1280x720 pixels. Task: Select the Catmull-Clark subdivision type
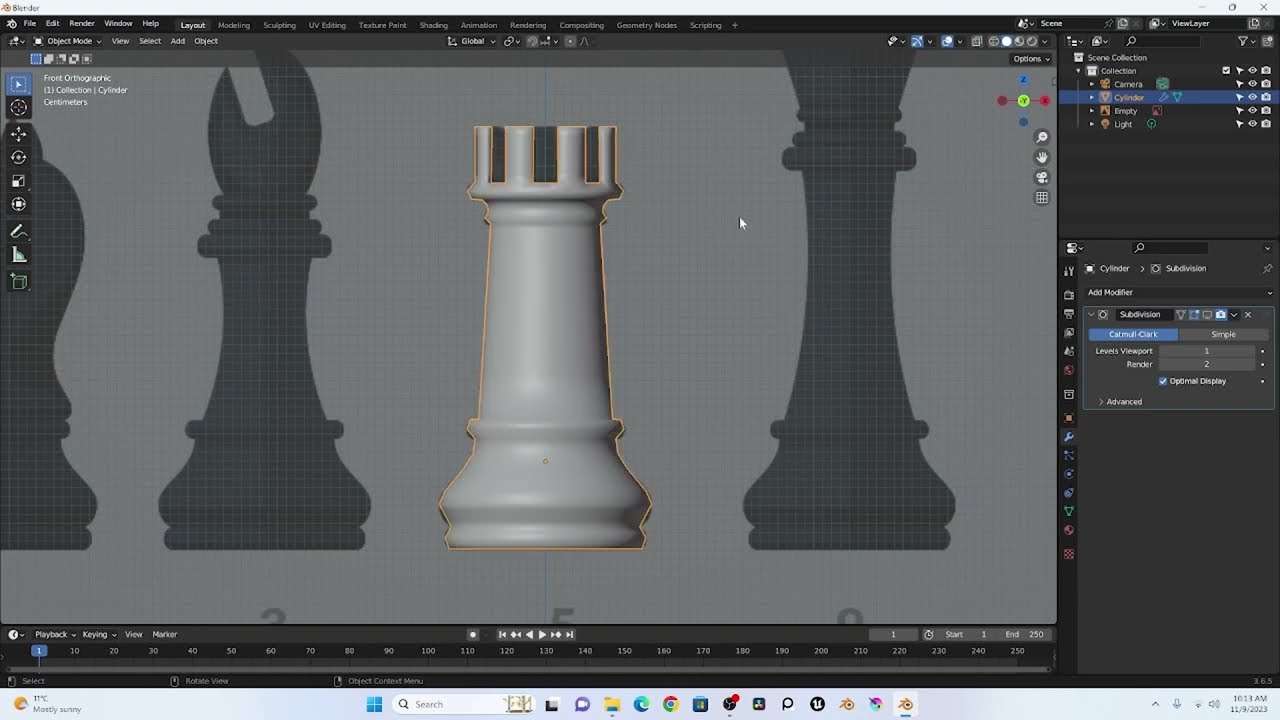tap(1133, 334)
